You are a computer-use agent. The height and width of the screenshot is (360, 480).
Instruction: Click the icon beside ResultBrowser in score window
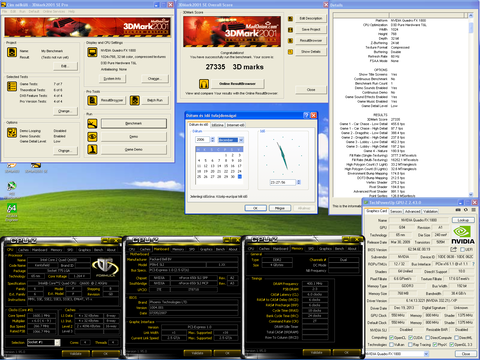[x=290, y=41]
